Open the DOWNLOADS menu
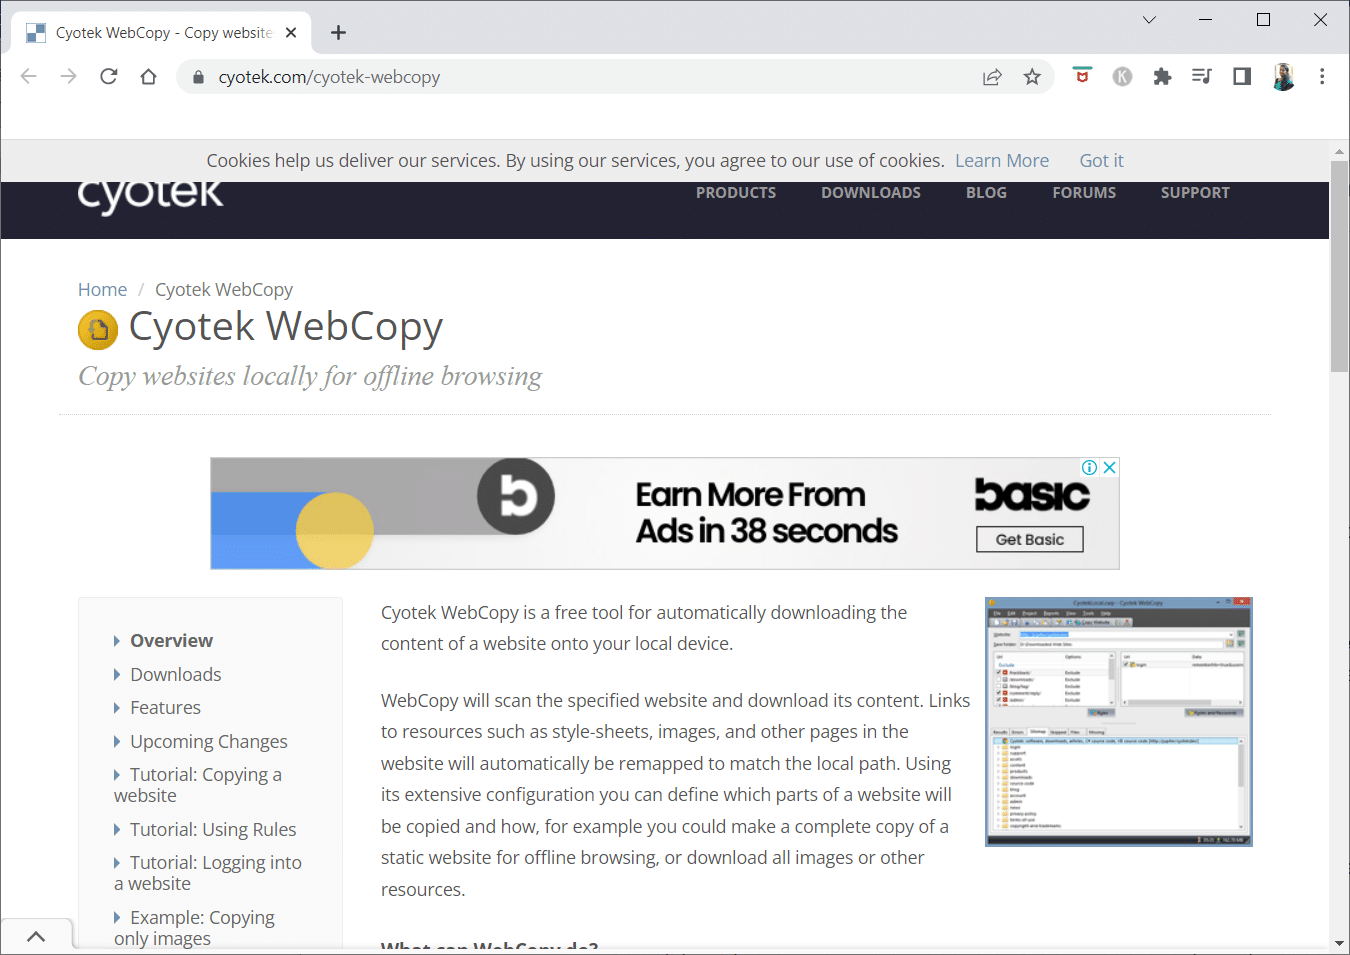The width and height of the screenshot is (1350, 955). point(871,193)
